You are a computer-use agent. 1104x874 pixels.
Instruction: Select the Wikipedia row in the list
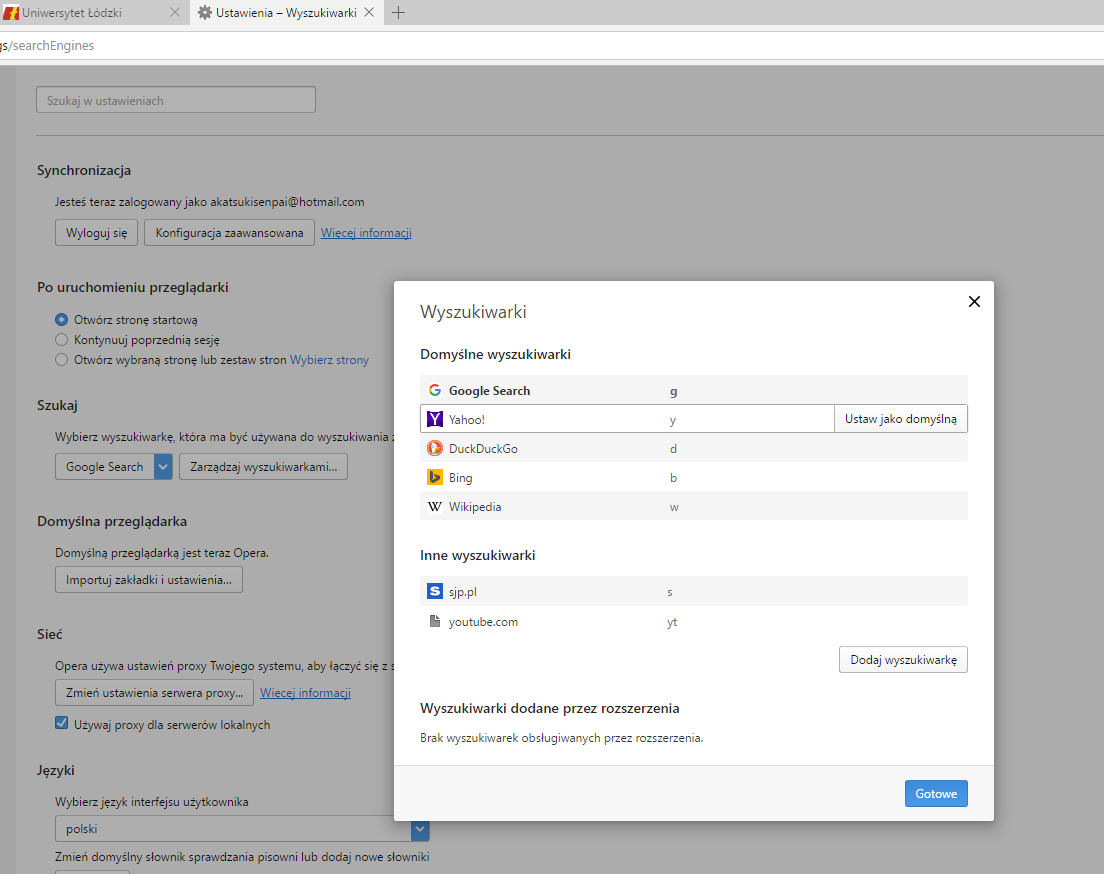click(x=694, y=506)
